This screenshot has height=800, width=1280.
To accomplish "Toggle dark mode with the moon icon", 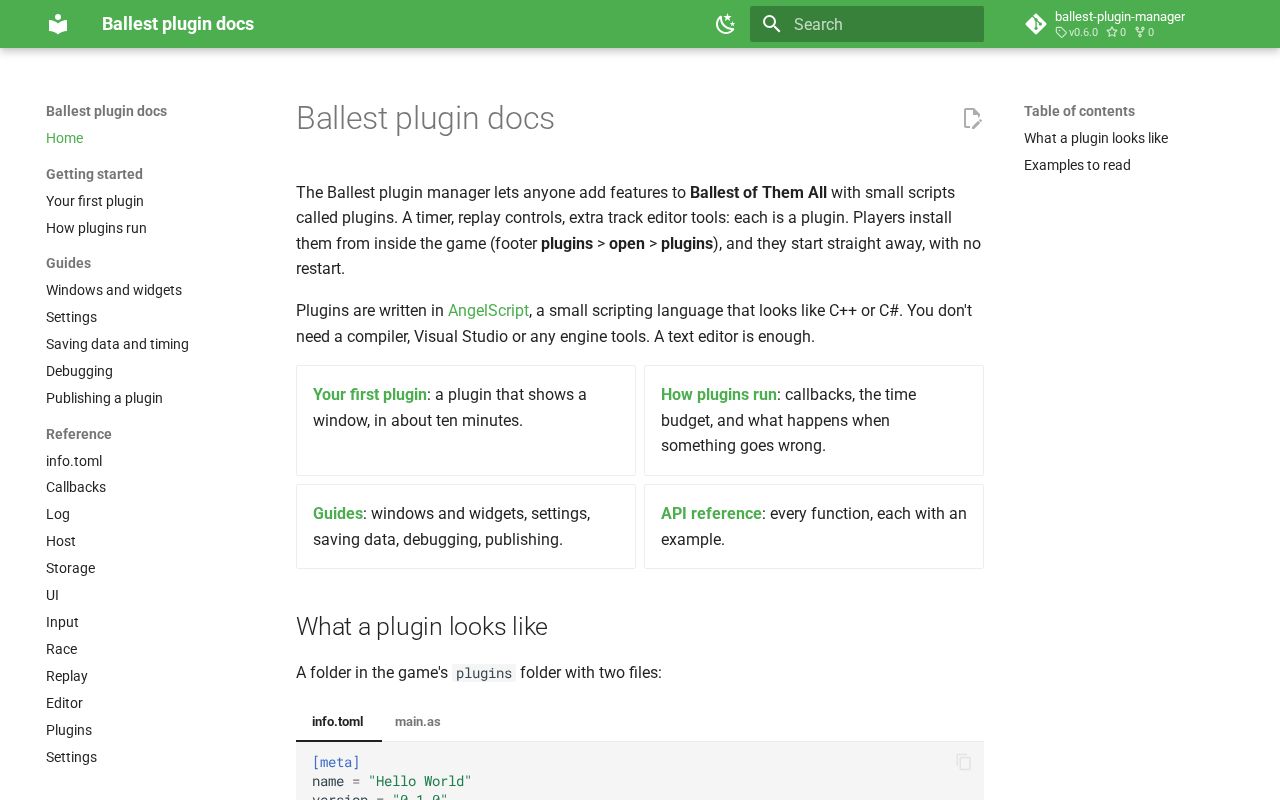I will 726,24.
